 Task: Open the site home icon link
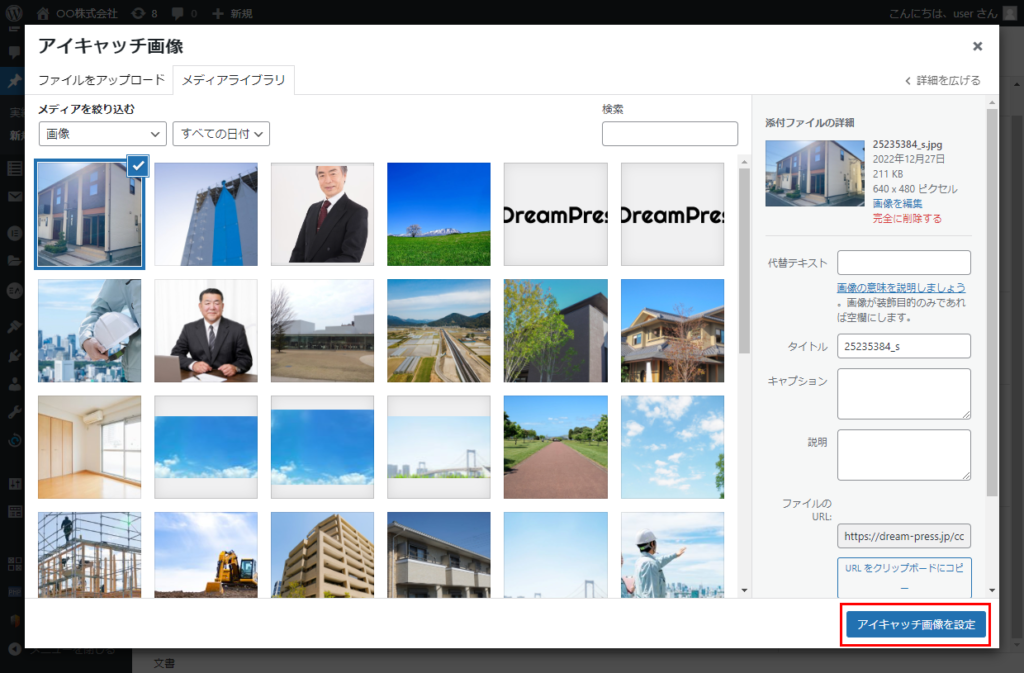coord(42,14)
